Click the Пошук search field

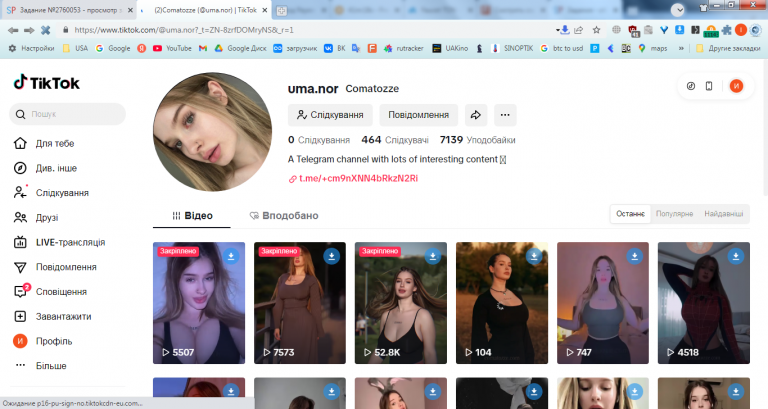pyautogui.click(x=68, y=114)
